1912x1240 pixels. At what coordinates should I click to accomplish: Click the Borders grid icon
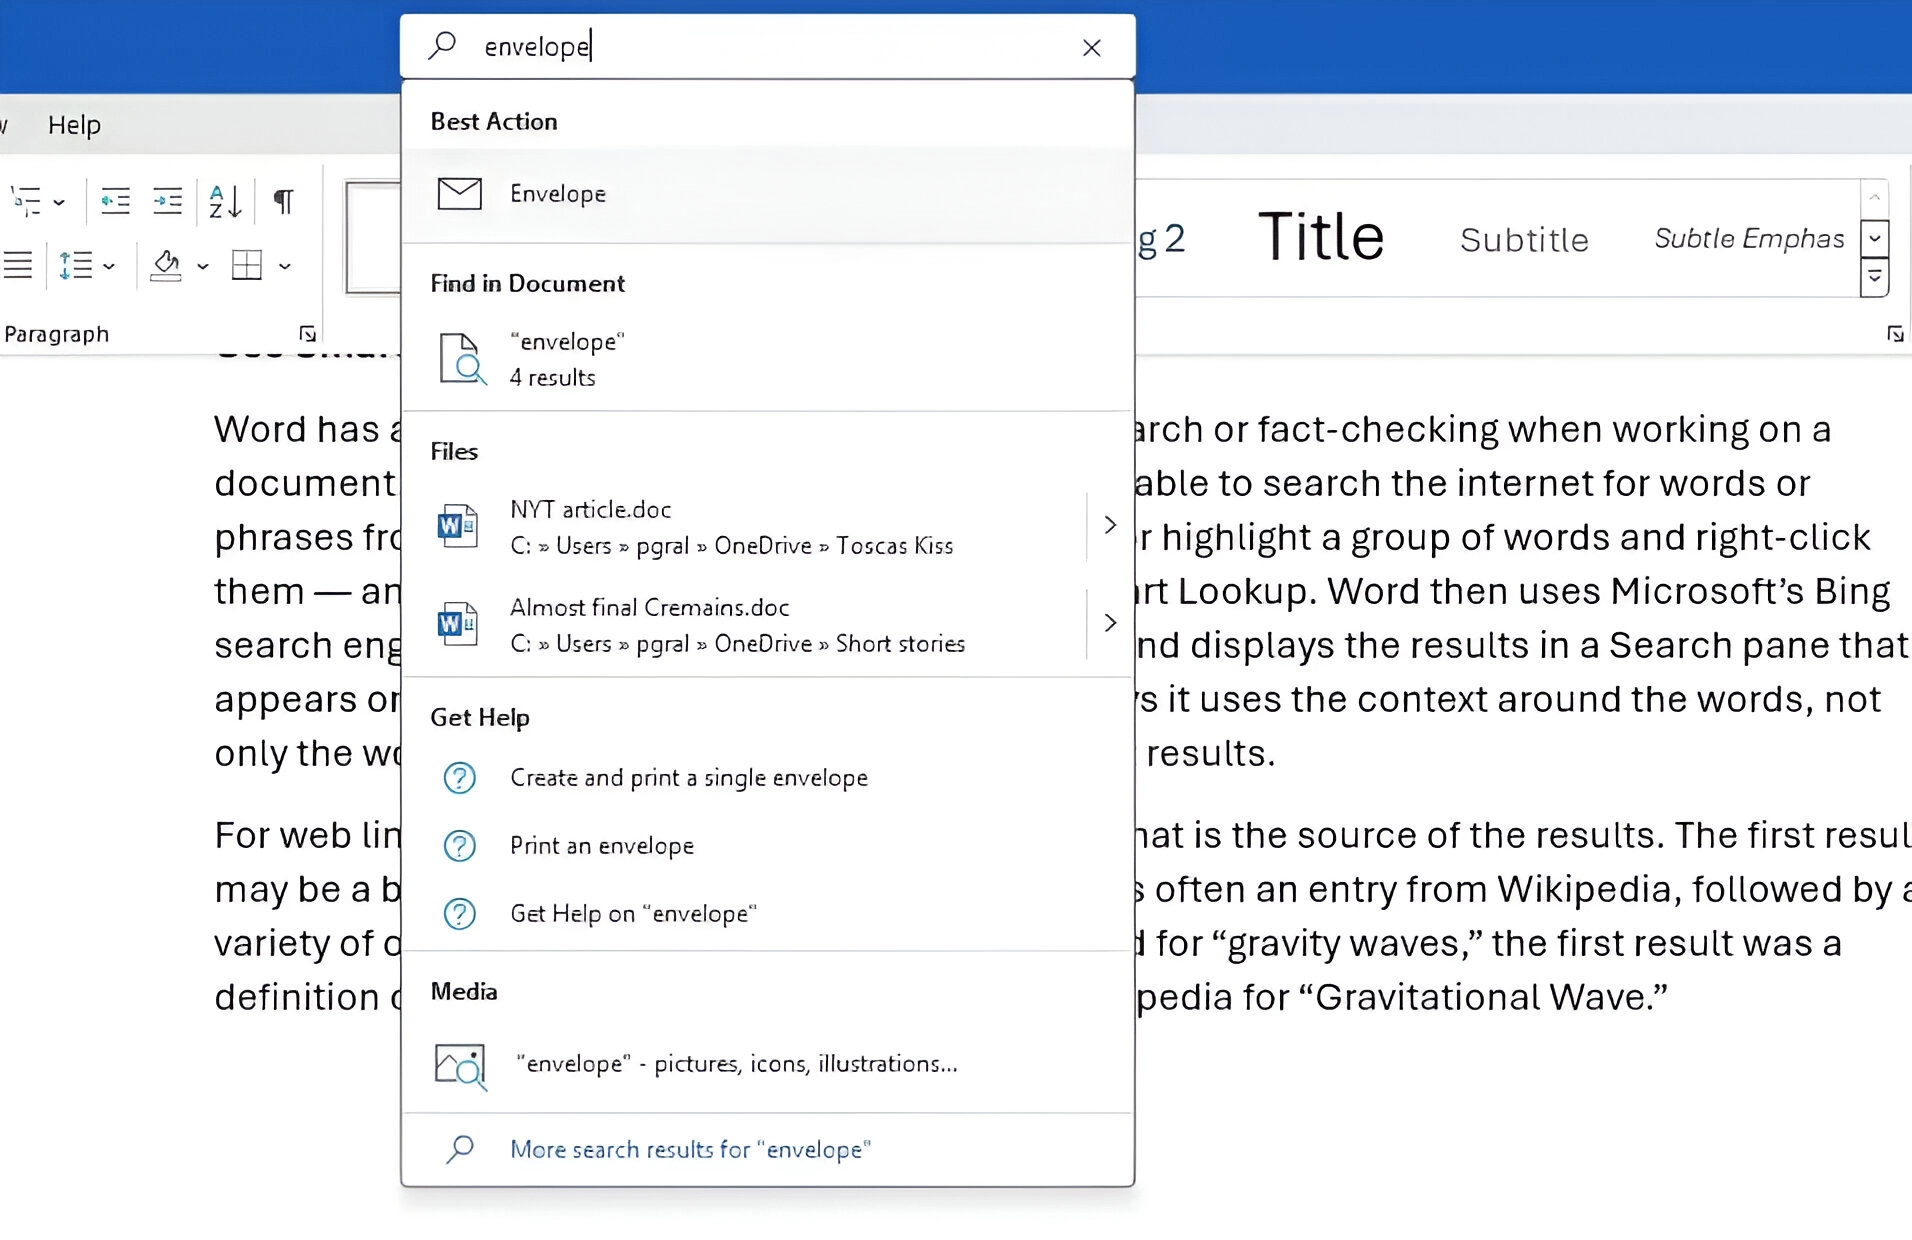[245, 265]
